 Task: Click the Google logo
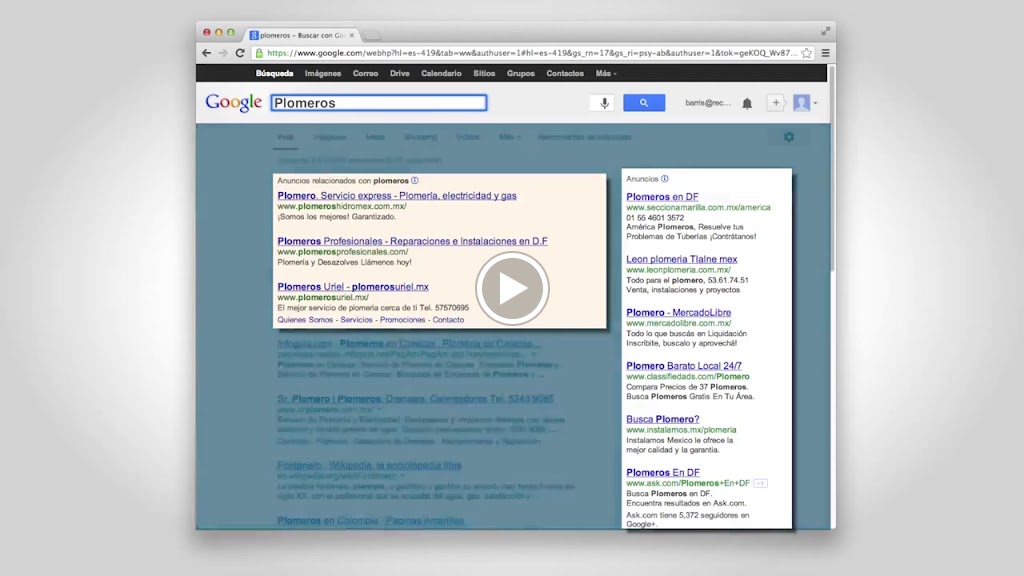tap(233, 103)
